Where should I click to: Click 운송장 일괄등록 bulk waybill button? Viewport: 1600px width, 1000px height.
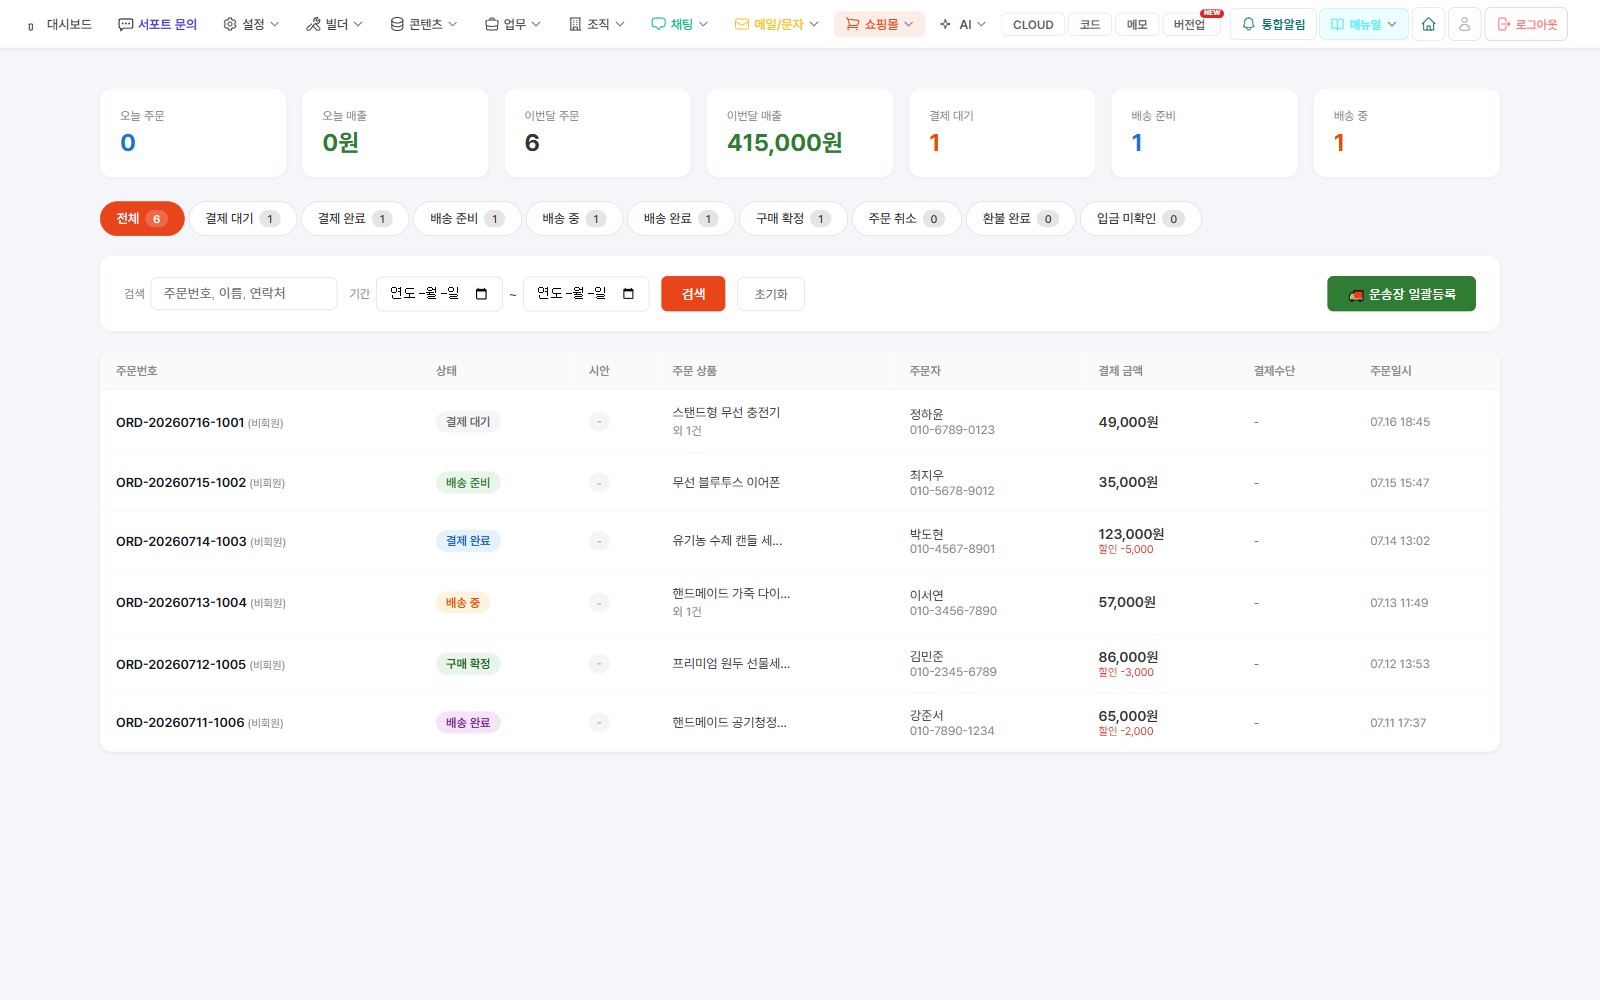[1401, 294]
